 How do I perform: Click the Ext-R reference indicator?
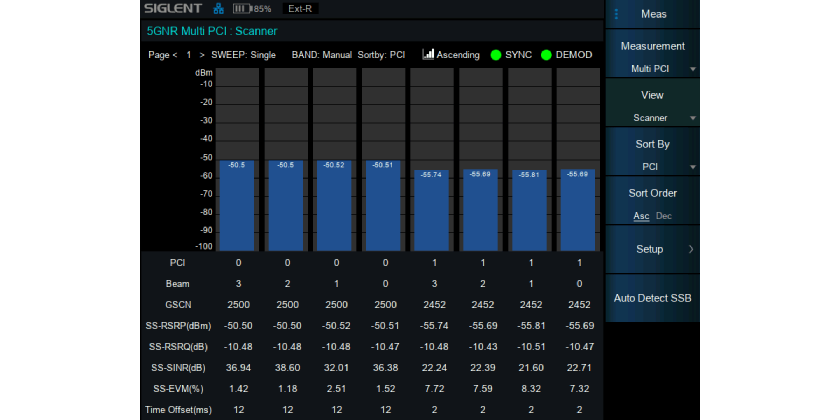(302, 8)
